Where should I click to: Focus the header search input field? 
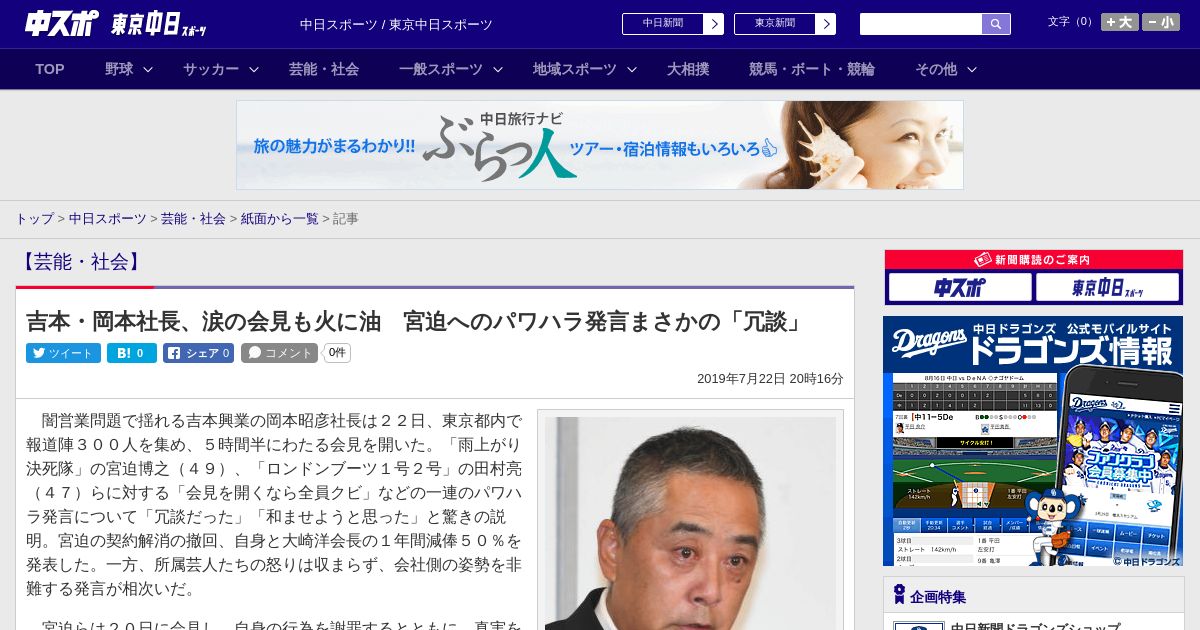tap(921, 24)
